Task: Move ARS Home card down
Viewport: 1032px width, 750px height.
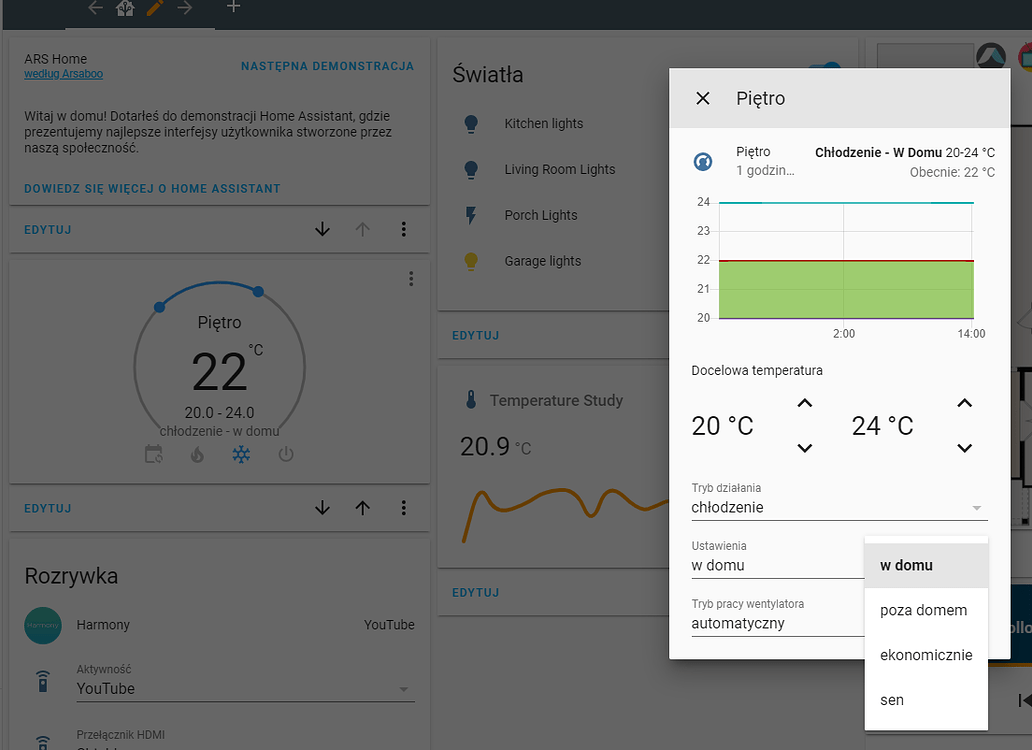Action: pyautogui.click(x=322, y=229)
